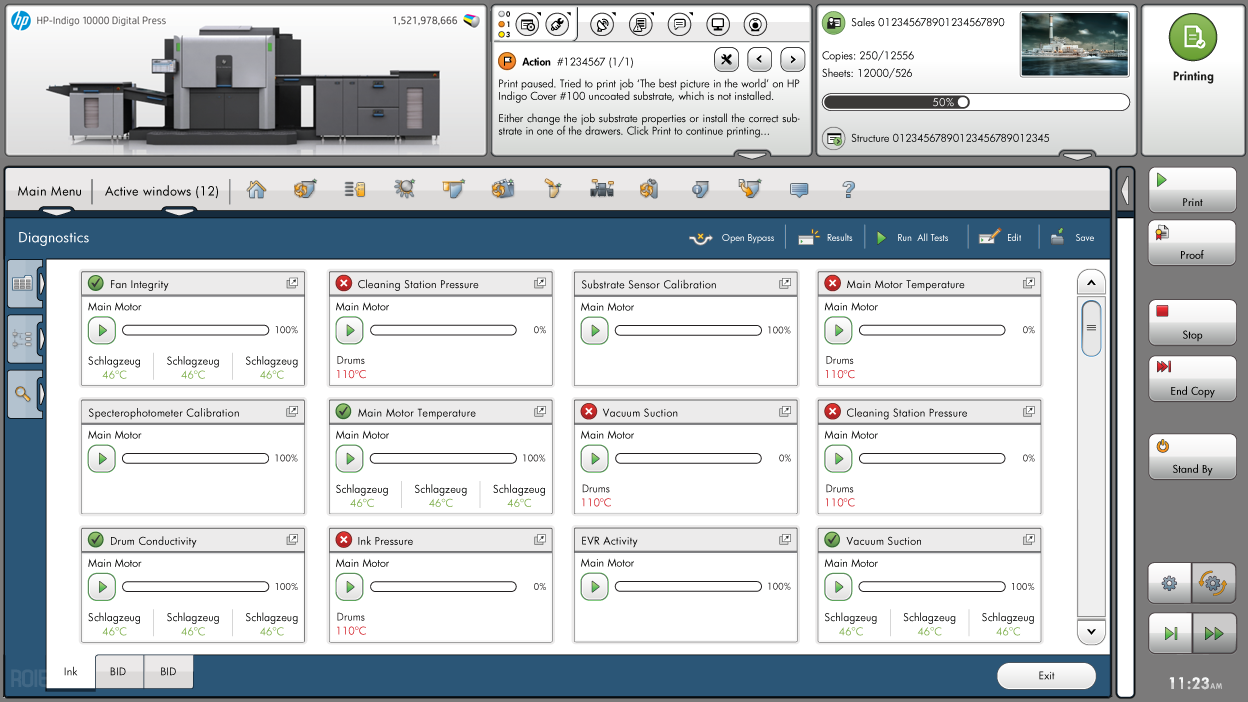This screenshot has height=702, width=1248.
Task: Open the antenna signal status icon
Action: click(x=602, y=25)
